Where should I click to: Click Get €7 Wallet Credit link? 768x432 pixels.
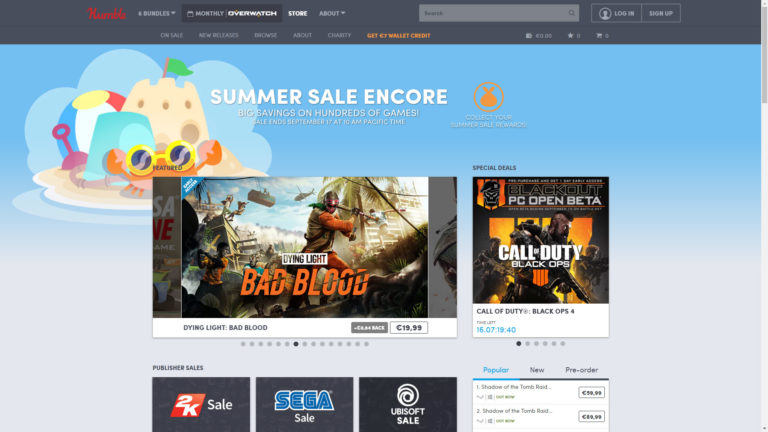tap(399, 35)
